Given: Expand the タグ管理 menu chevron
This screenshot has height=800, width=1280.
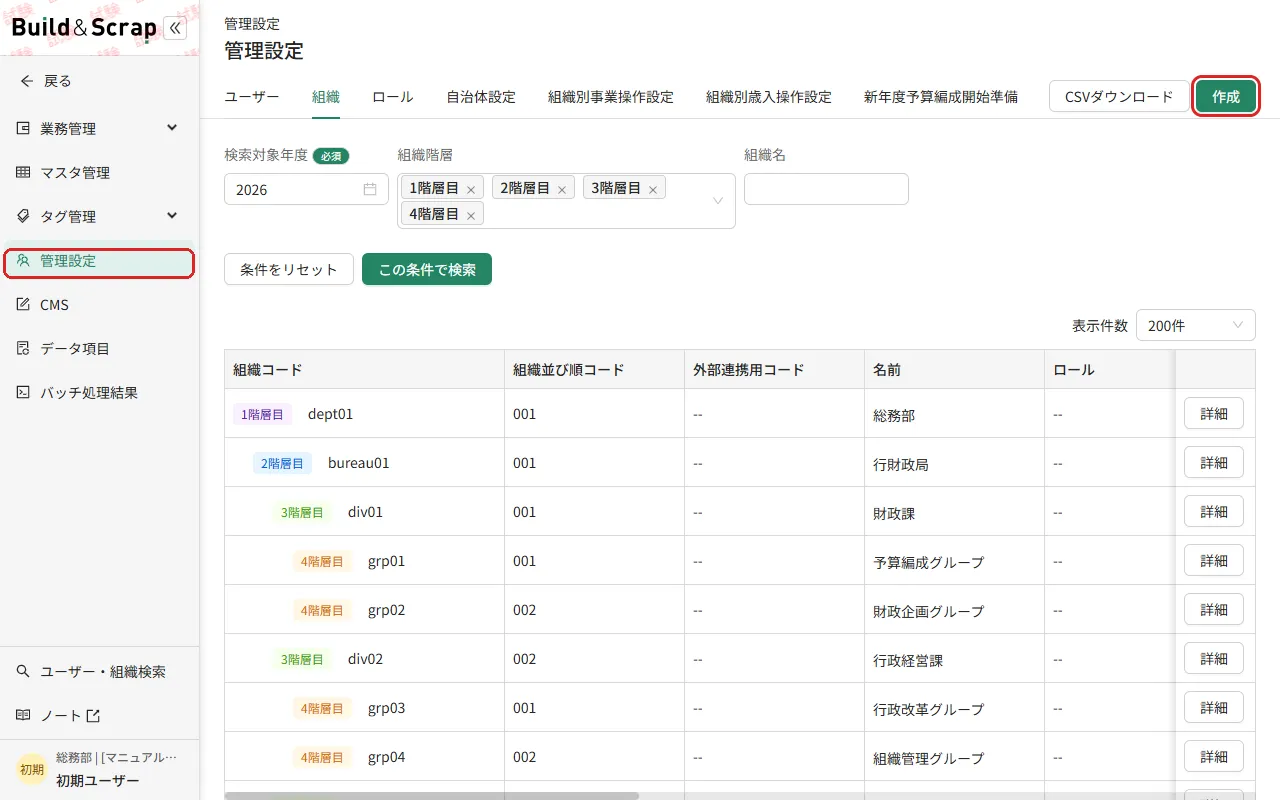Looking at the screenshot, I should [172, 216].
